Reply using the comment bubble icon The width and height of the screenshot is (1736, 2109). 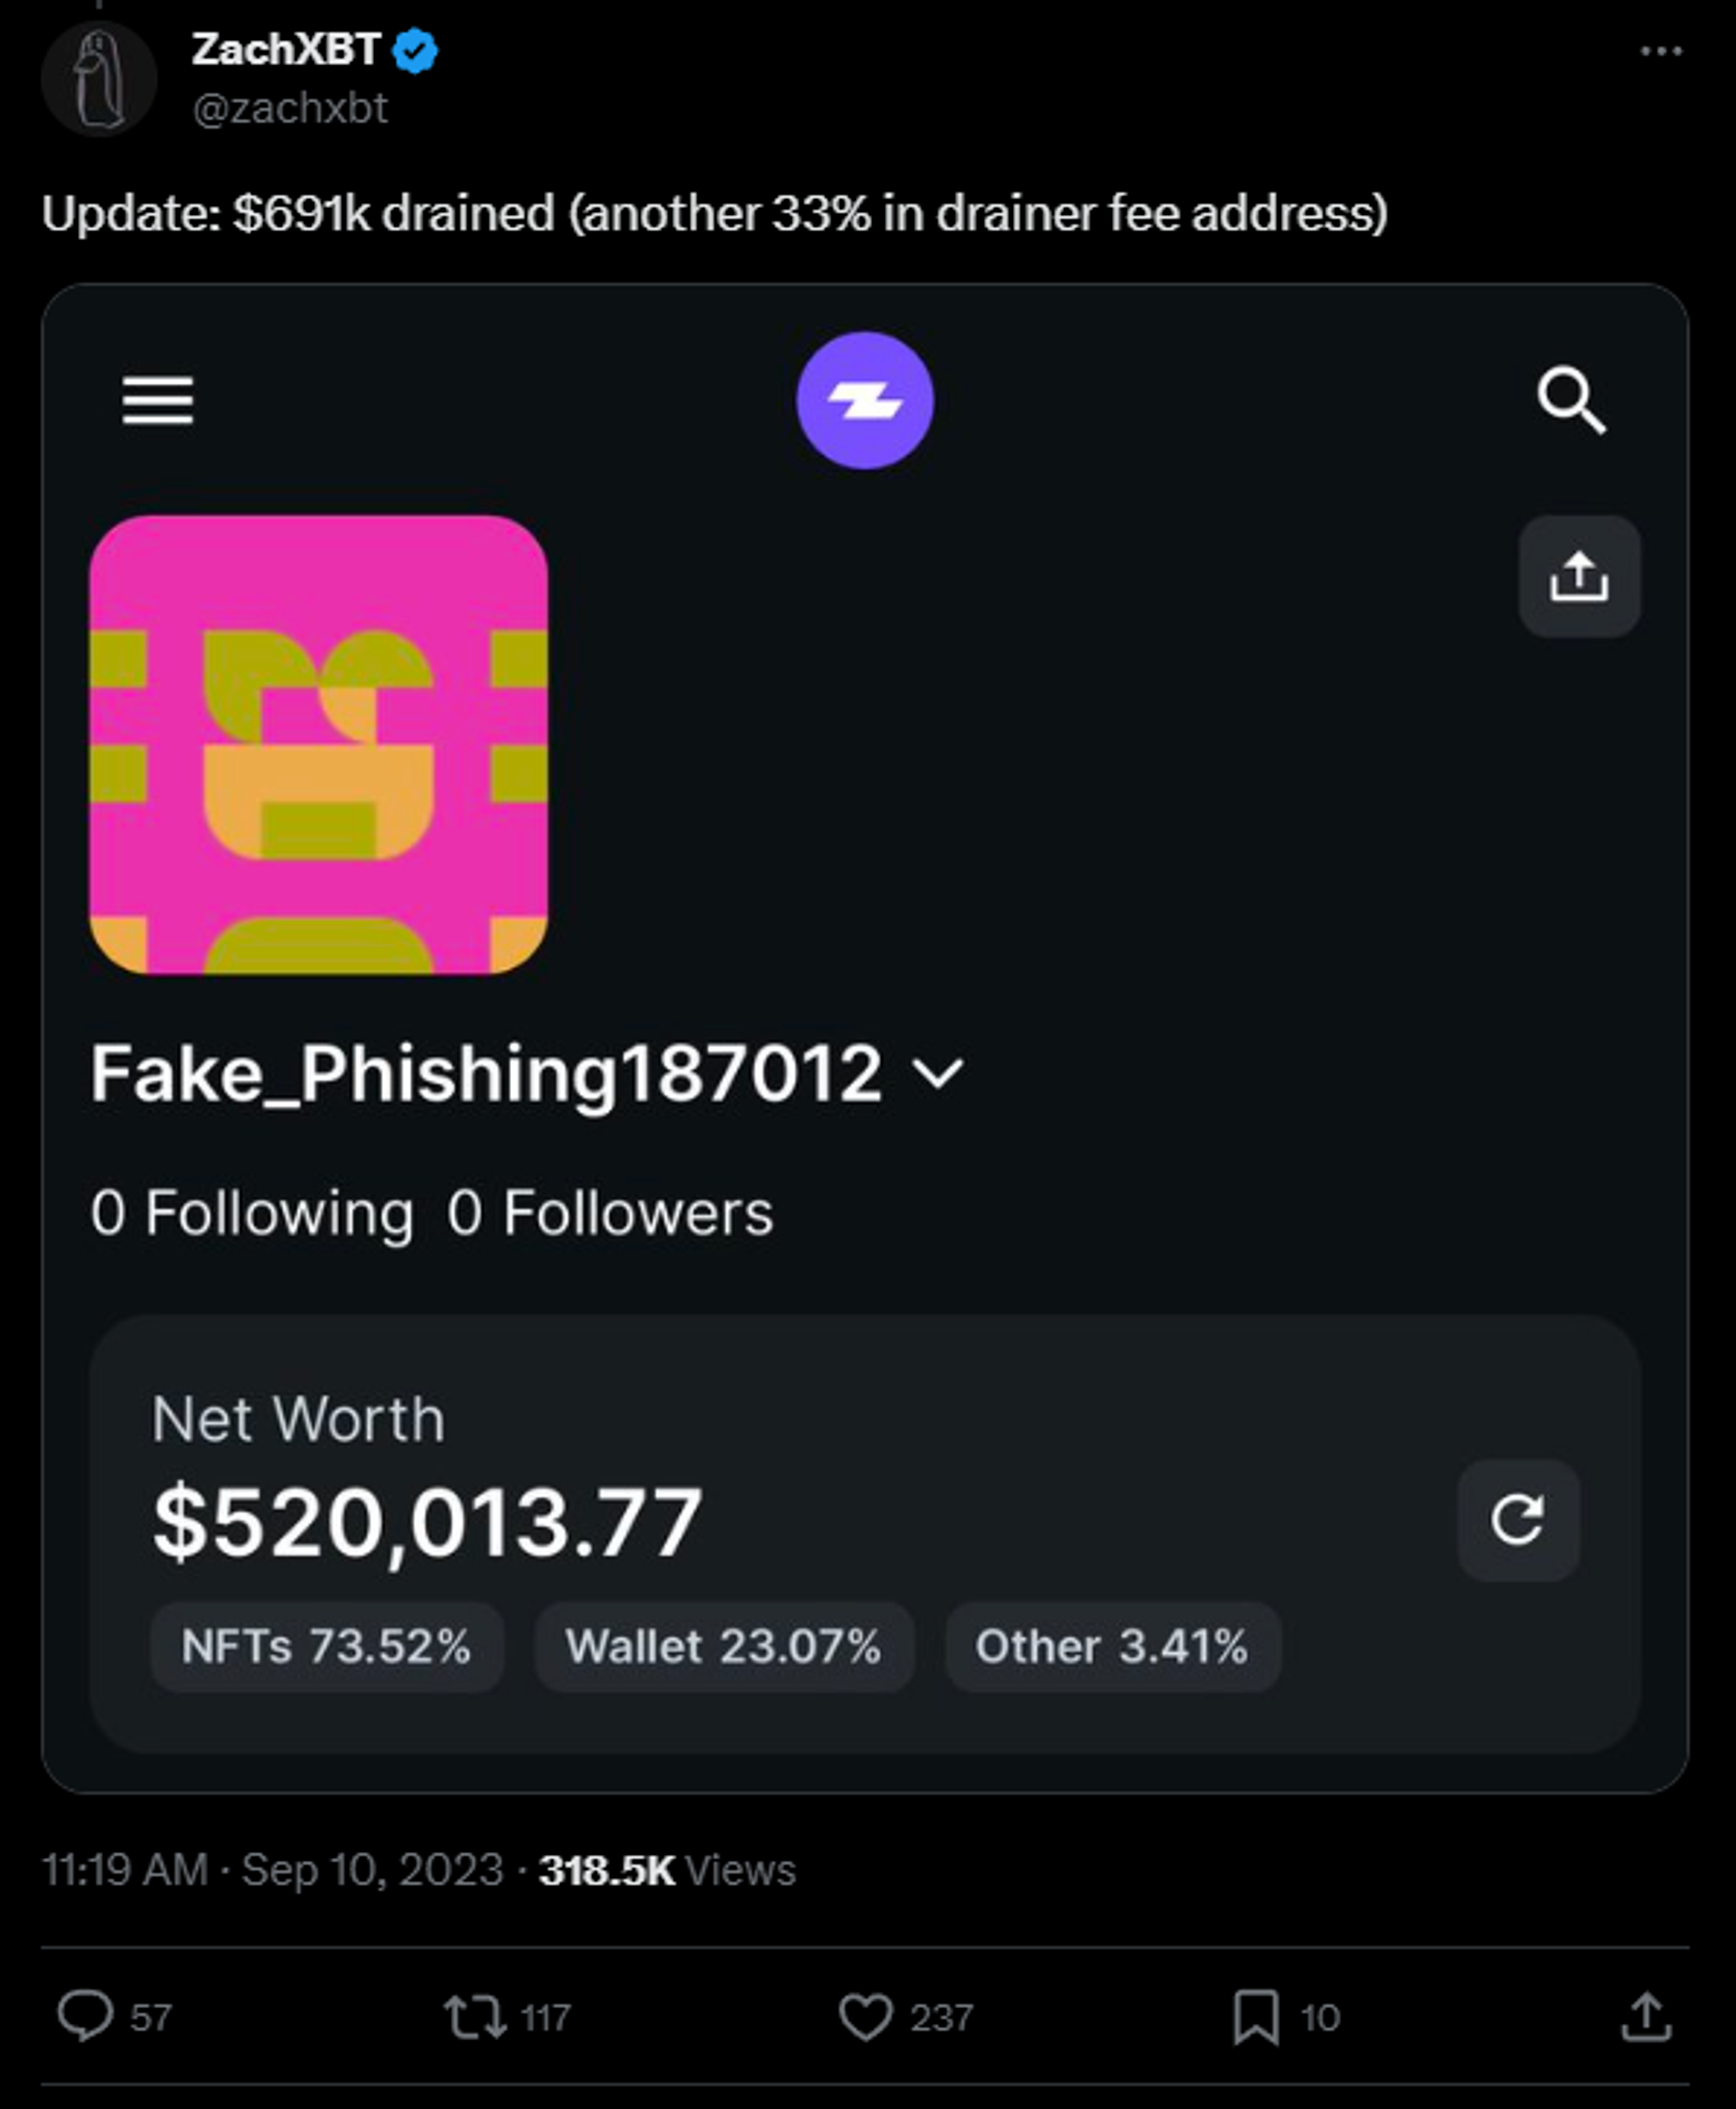(x=85, y=2016)
